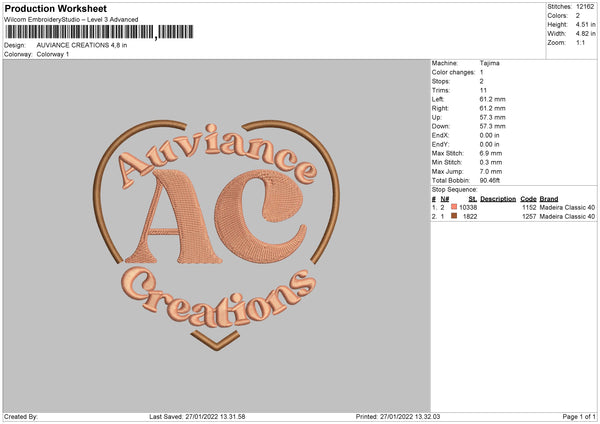Click the barcode below the Wilcom title

[x=95, y=31]
